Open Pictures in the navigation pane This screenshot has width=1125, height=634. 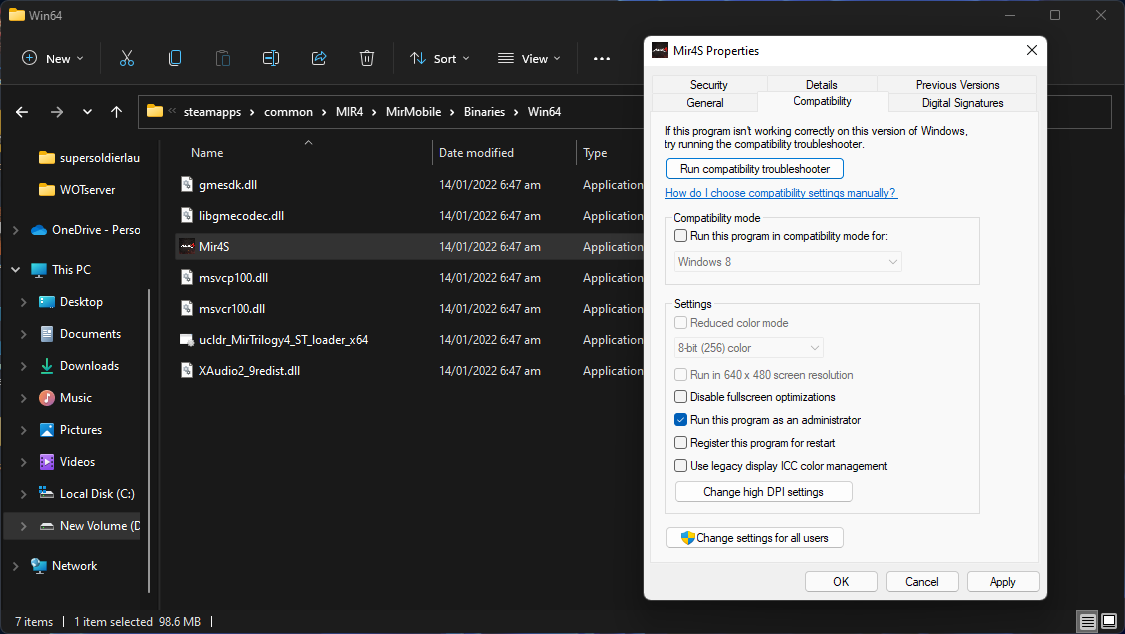pos(80,430)
